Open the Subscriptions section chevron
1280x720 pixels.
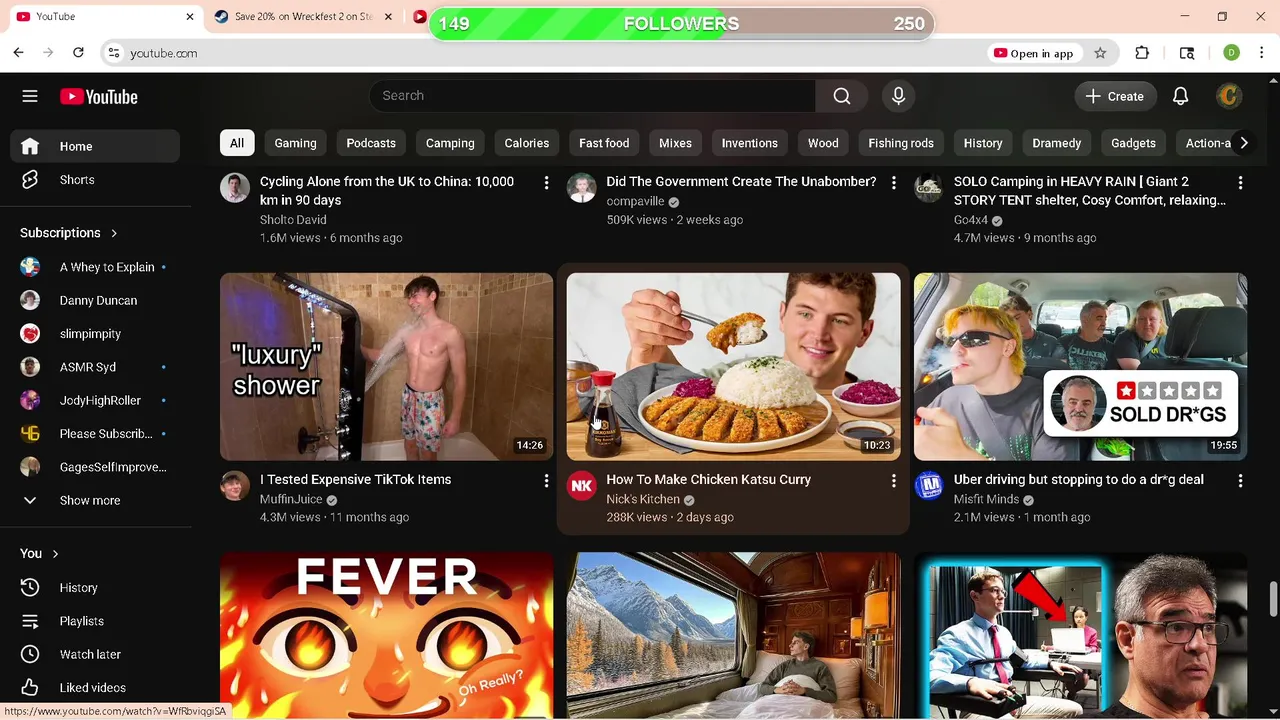pyautogui.click(x=114, y=233)
